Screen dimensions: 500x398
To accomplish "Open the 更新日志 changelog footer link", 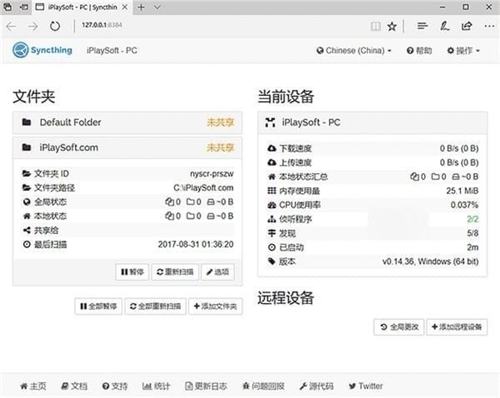I will coord(206,386).
